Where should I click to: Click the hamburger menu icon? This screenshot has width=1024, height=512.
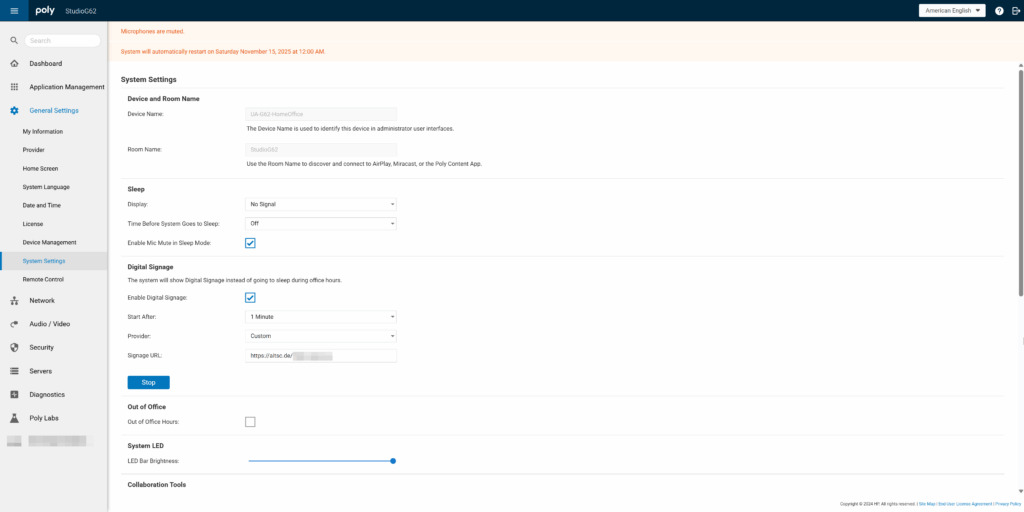point(14,10)
